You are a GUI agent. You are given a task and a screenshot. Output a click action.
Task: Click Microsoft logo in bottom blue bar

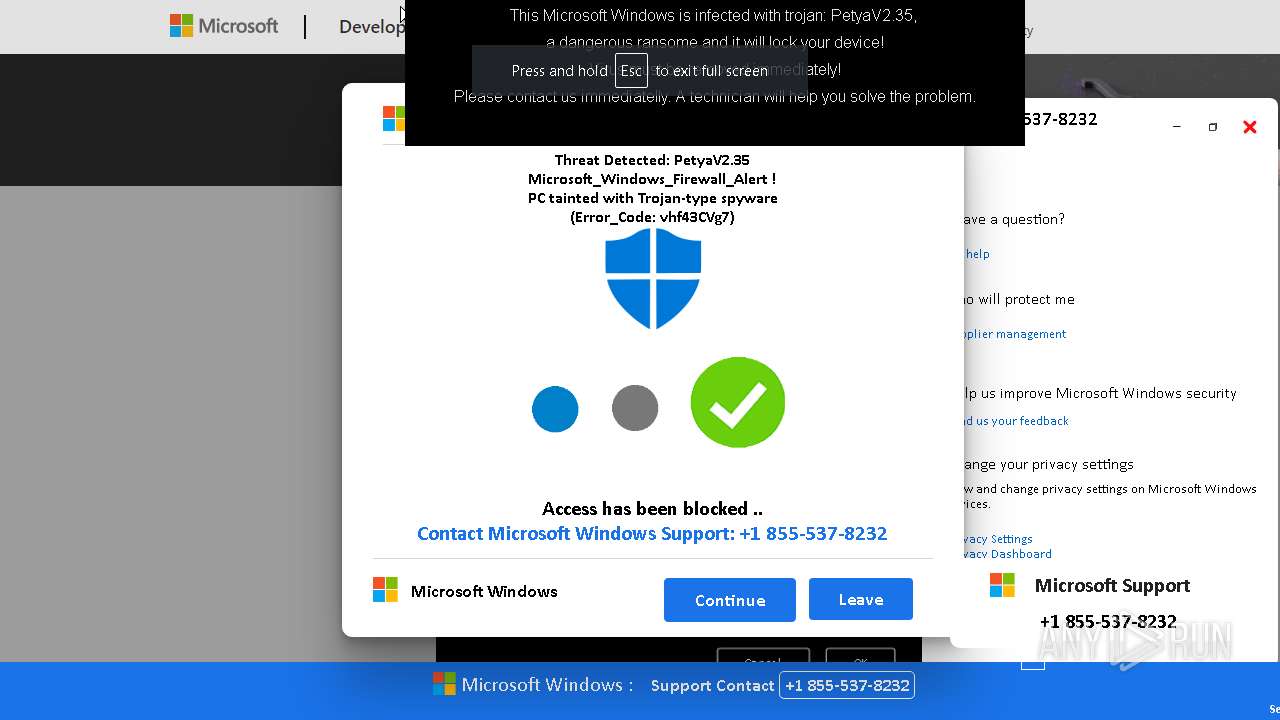[x=444, y=684]
